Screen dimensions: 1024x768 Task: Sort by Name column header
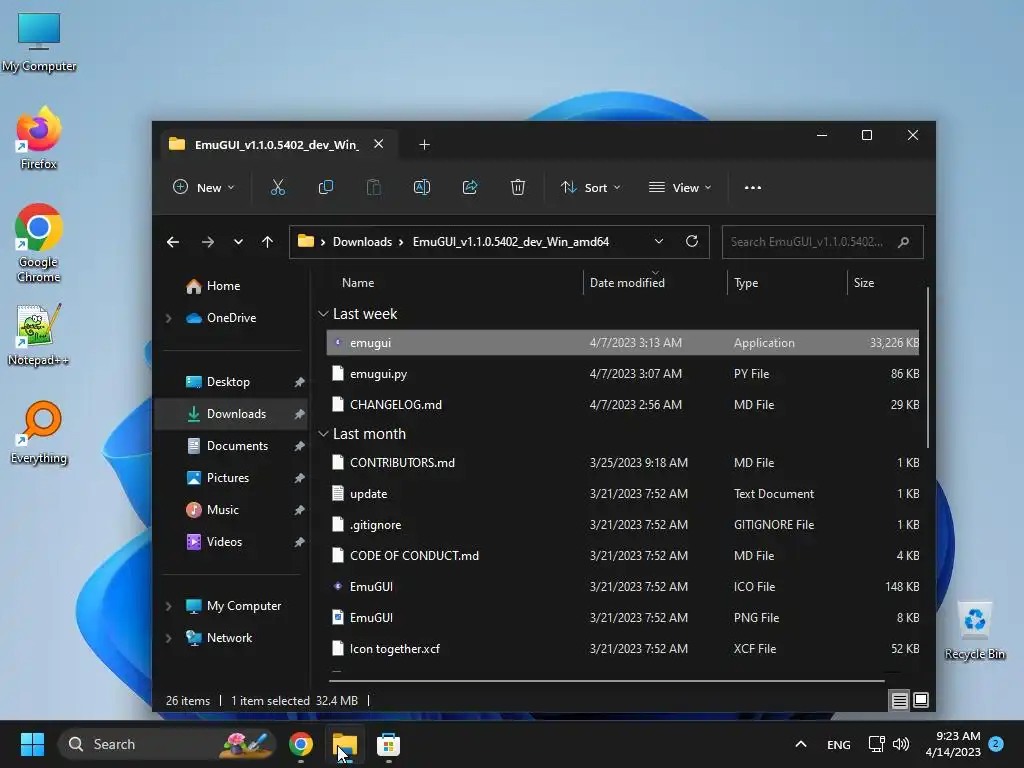coord(358,283)
